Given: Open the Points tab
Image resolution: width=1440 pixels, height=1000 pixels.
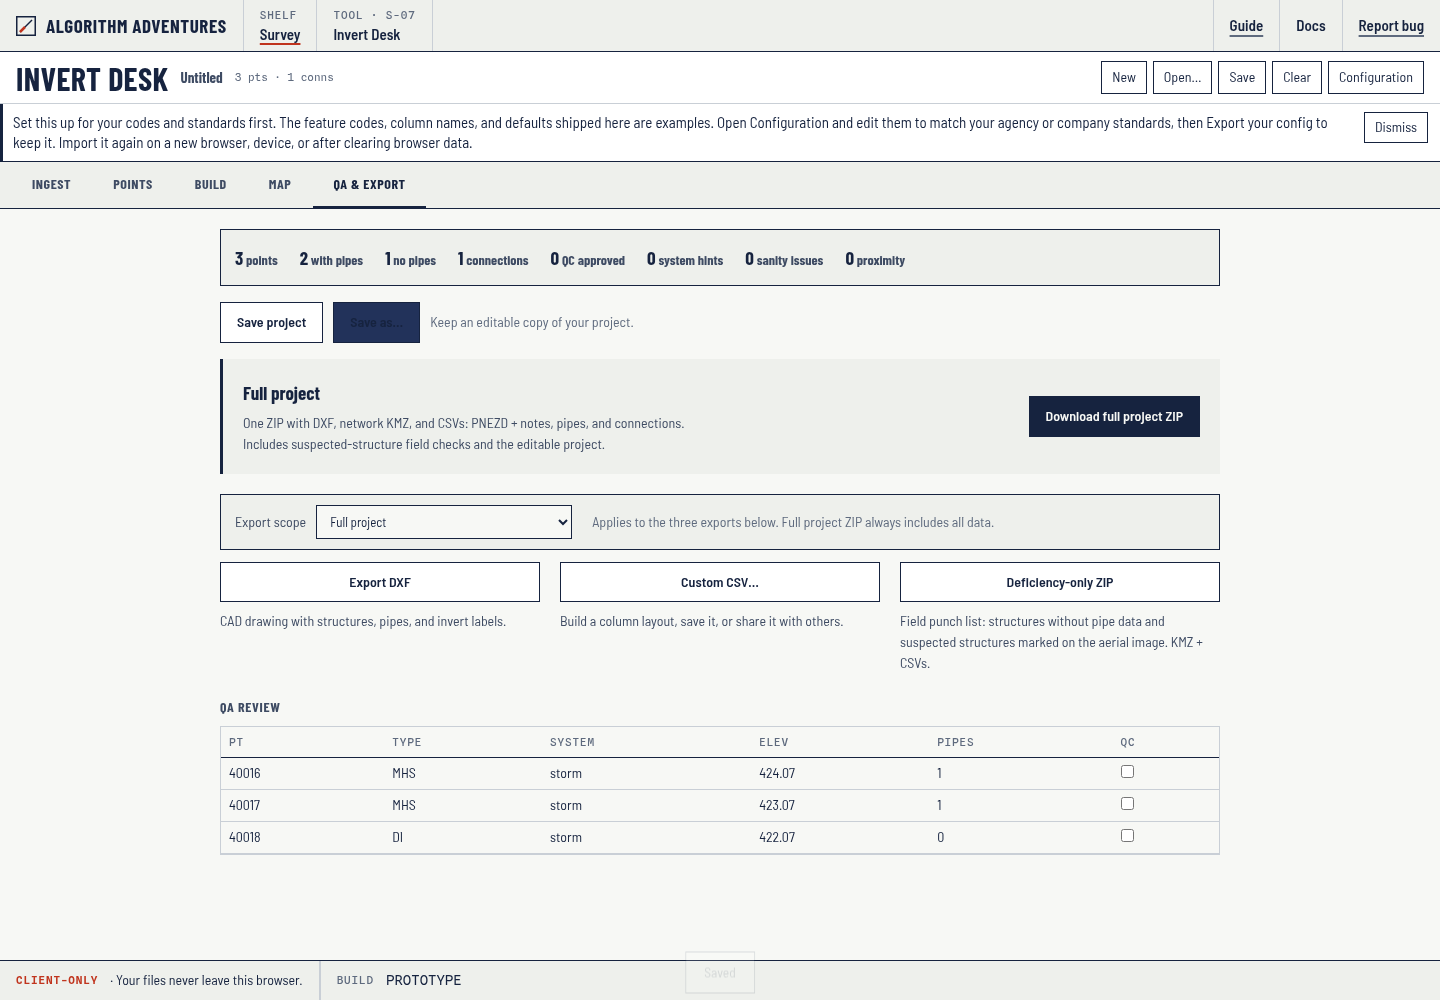Looking at the screenshot, I should pyautogui.click(x=133, y=185).
